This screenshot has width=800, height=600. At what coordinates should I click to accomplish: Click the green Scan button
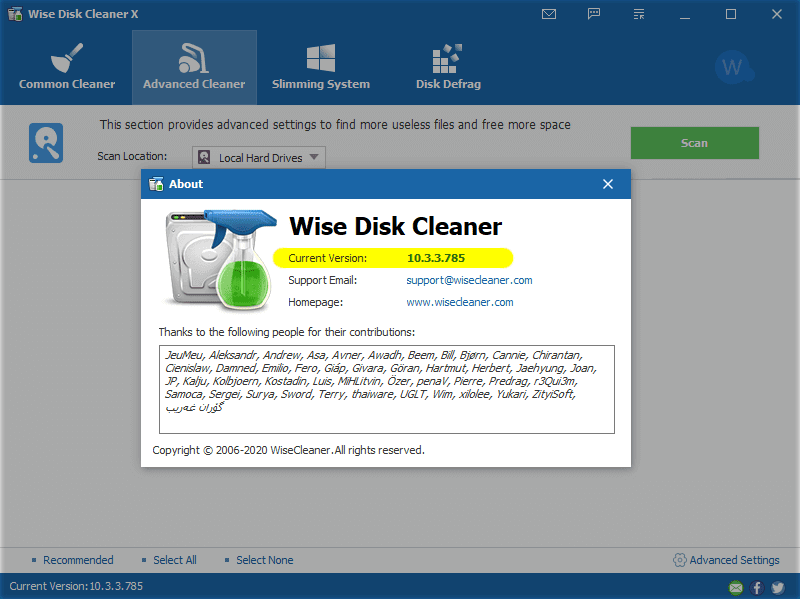pyautogui.click(x=694, y=143)
